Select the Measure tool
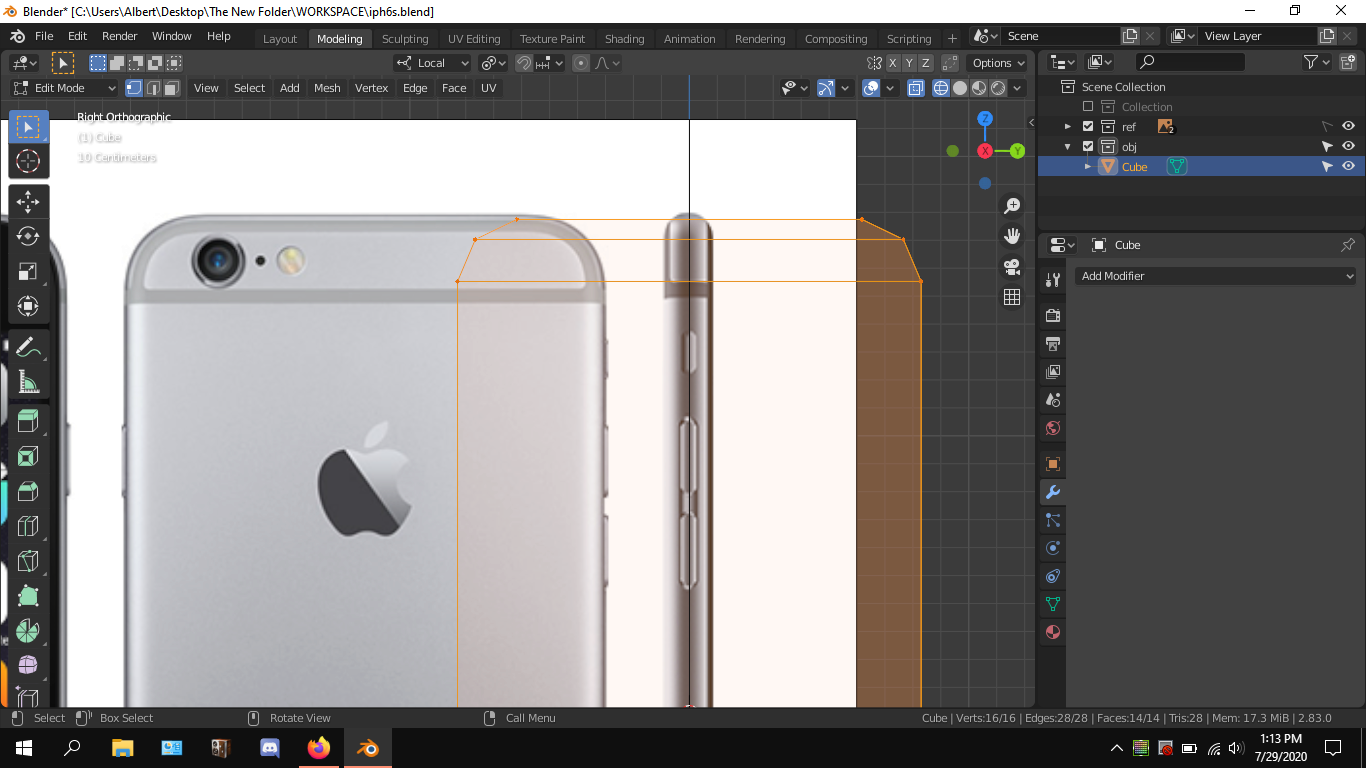Screen dimensions: 1366x768 (x=28, y=382)
